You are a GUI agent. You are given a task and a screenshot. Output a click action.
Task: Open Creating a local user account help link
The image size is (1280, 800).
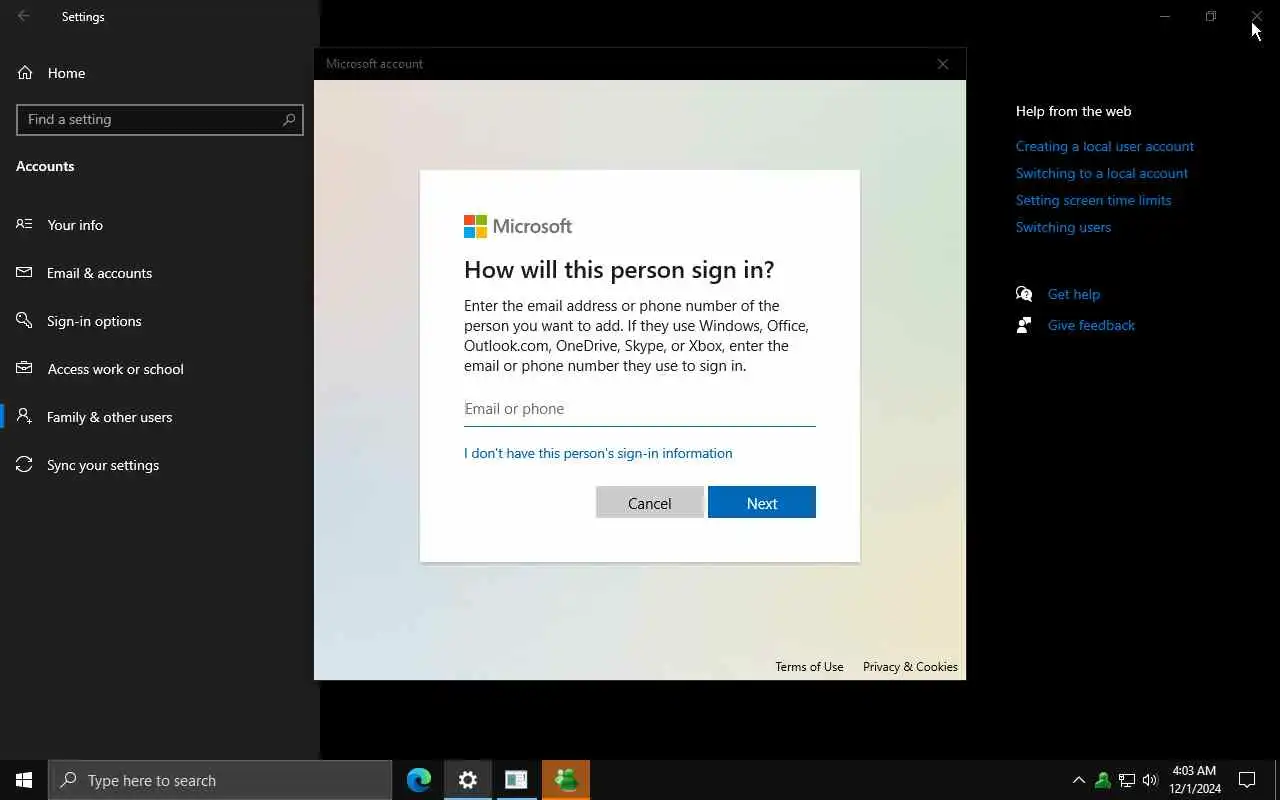1105,146
